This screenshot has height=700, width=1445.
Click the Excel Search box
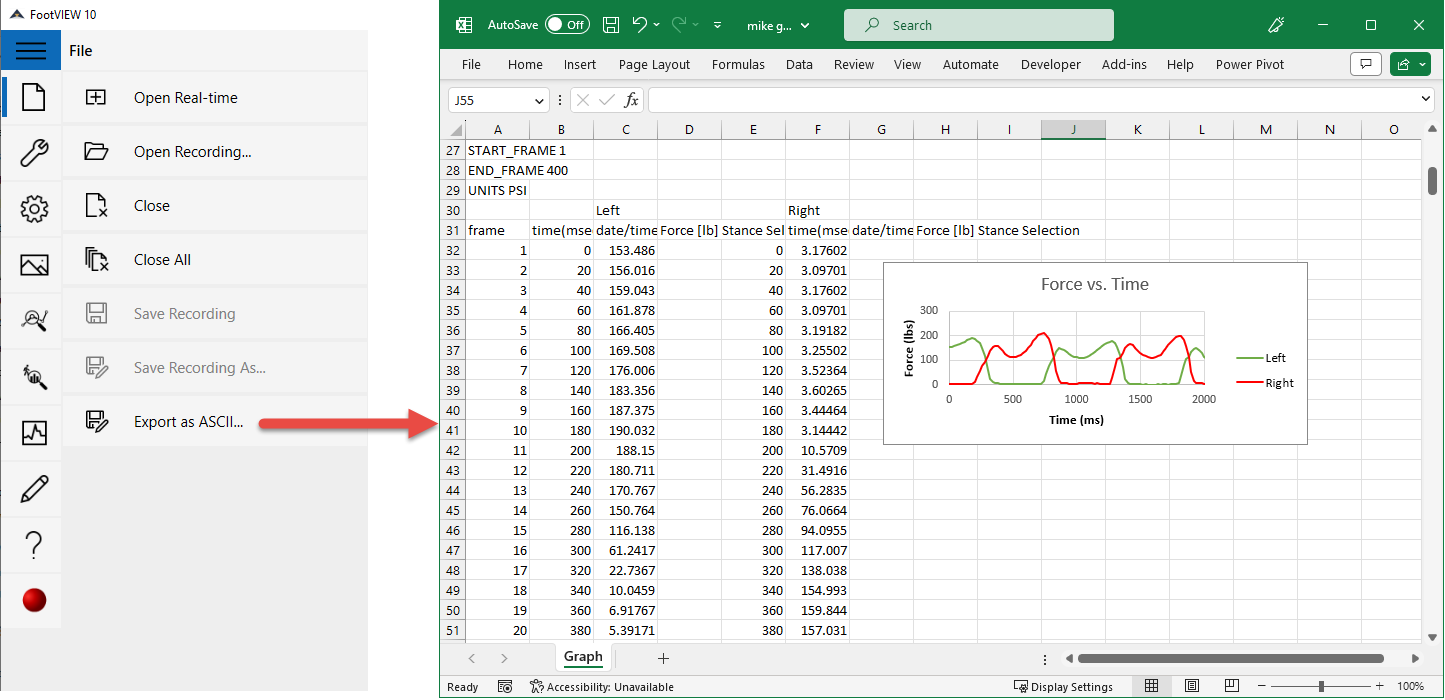pos(978,25)
